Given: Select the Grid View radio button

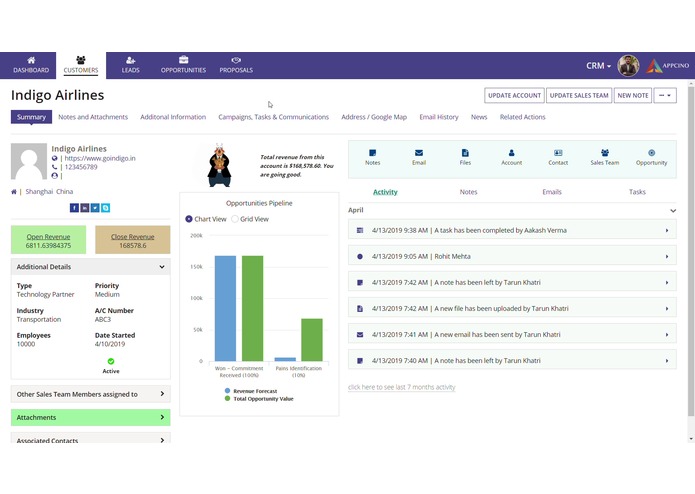Looking at the screenshot, I should (x=235, y=219).
